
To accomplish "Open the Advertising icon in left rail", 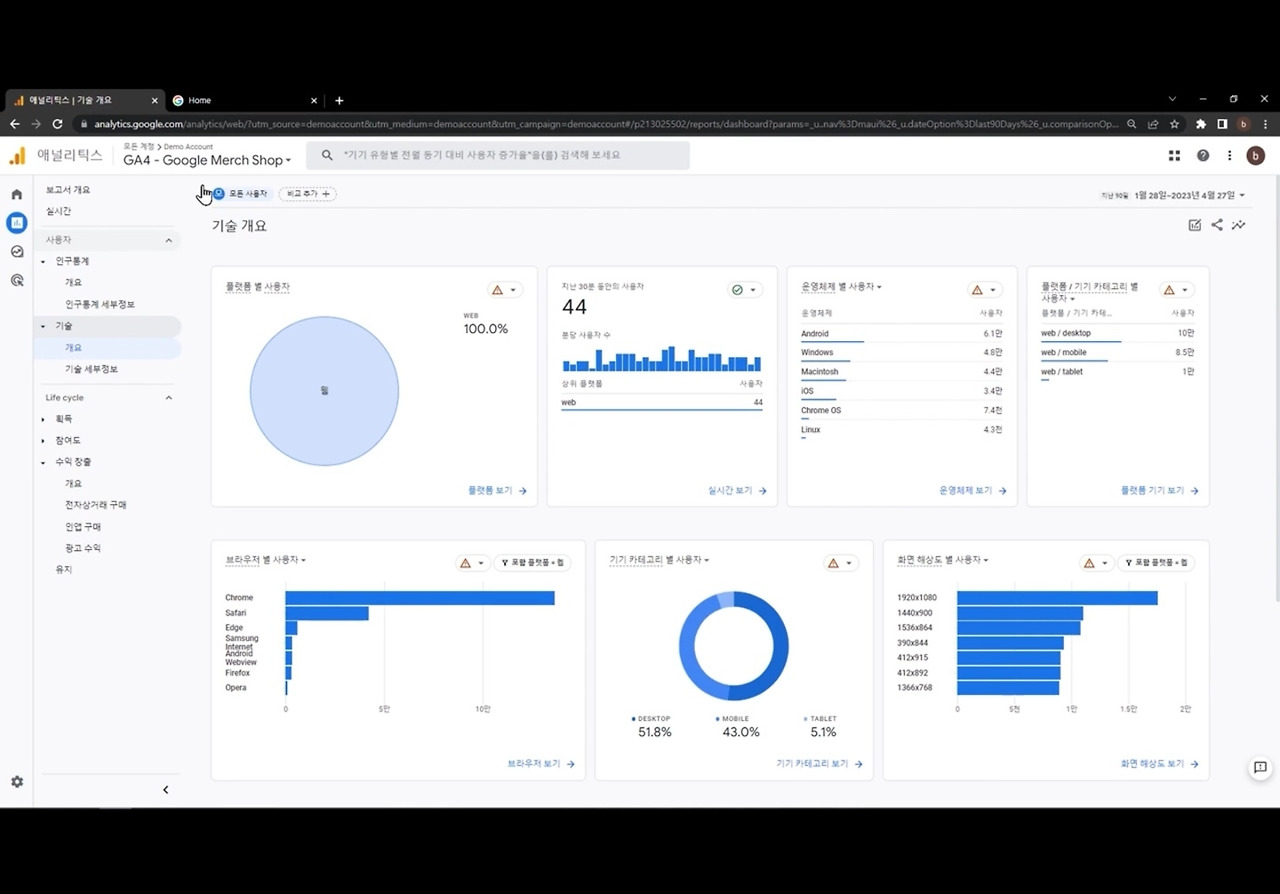I will (16, 281).
